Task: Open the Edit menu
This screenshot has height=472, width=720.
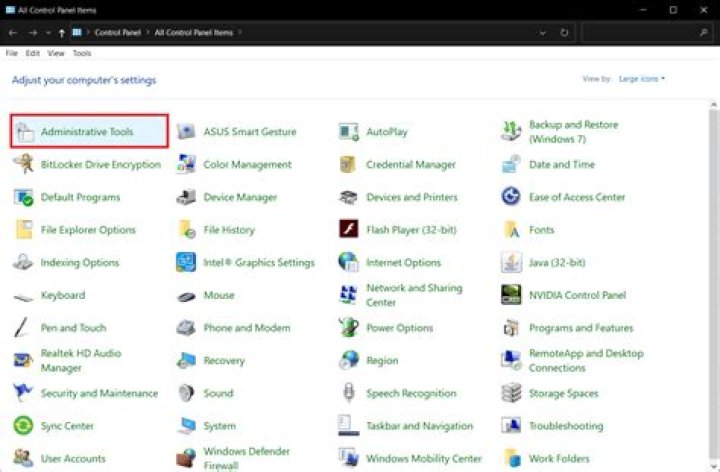Action: click(x=32, y=53)
